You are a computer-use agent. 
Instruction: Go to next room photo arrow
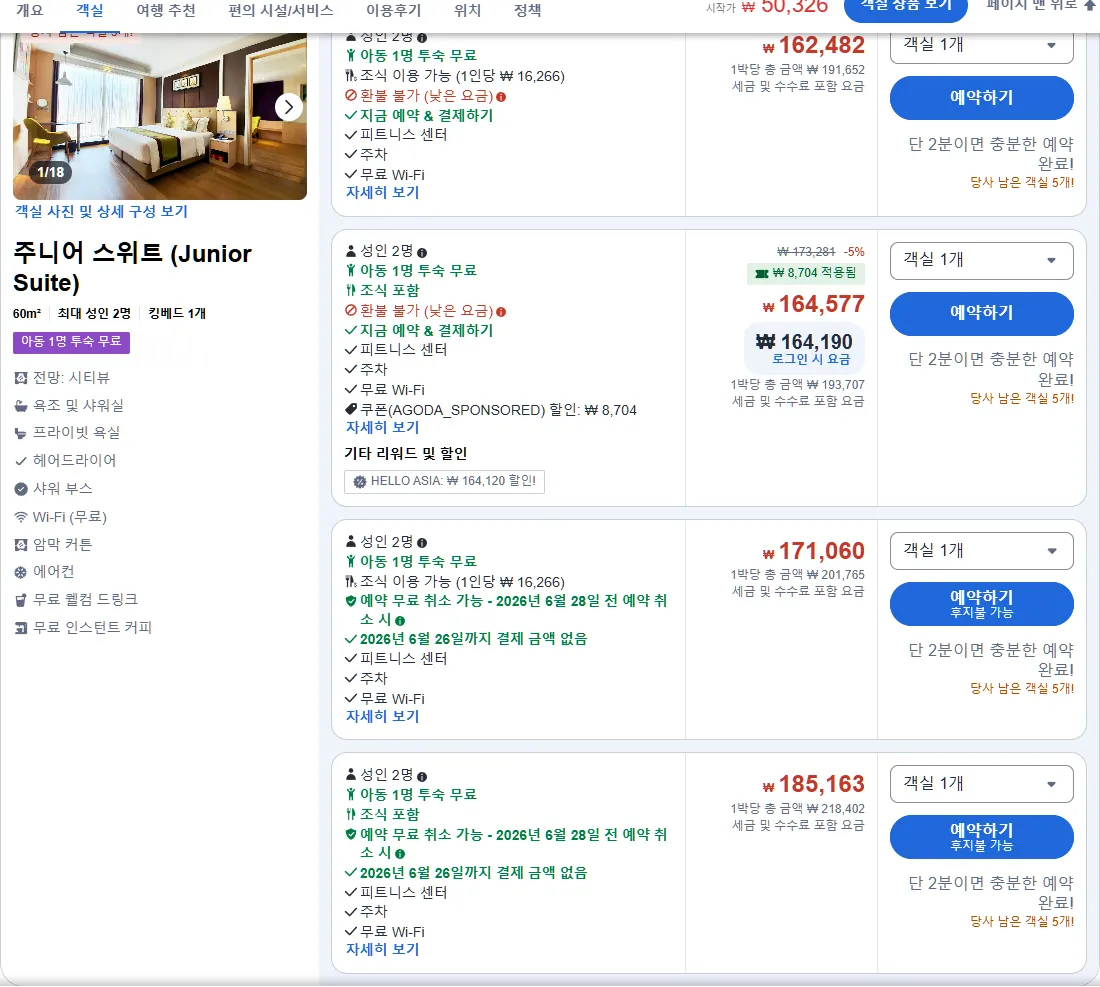[x=288, y=107]
